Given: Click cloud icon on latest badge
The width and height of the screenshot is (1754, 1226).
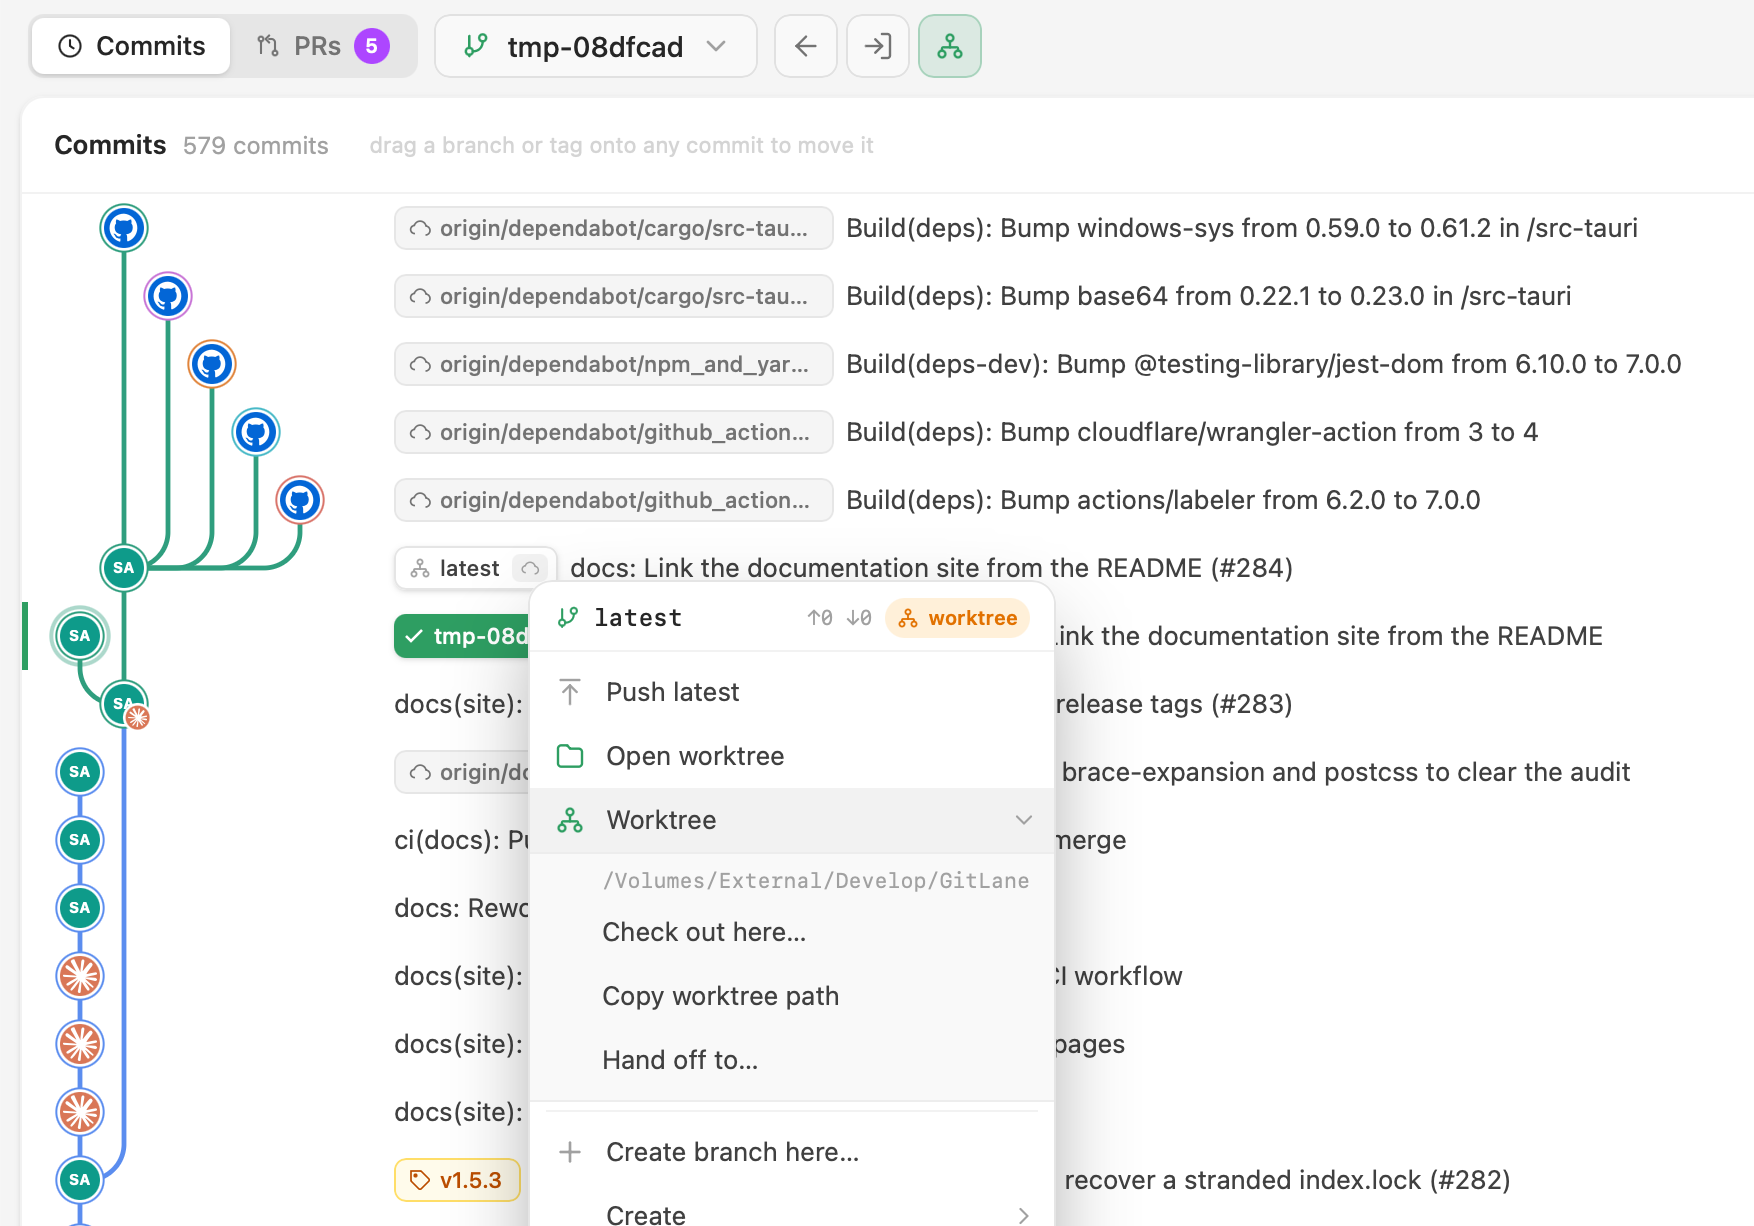Looking at the screenshot, I should [530, 568].
